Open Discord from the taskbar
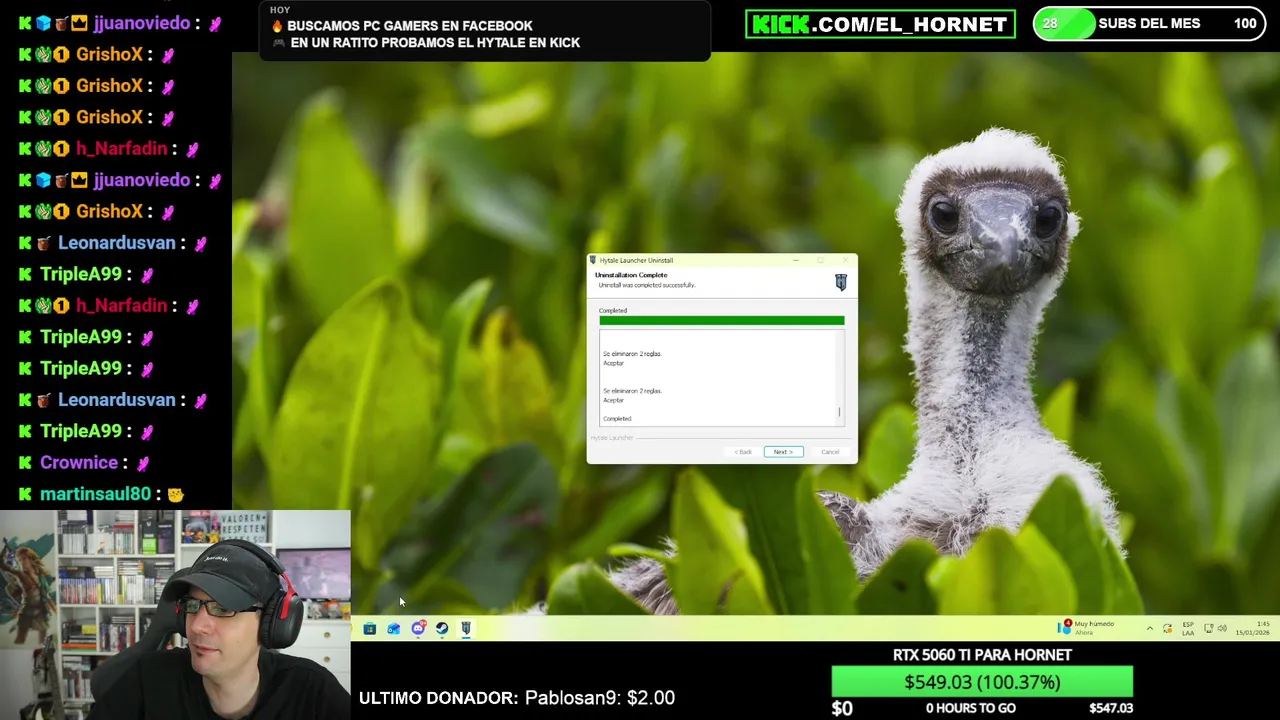The width and height of the screenshot is (1280, 720). (x=418, y=629)
